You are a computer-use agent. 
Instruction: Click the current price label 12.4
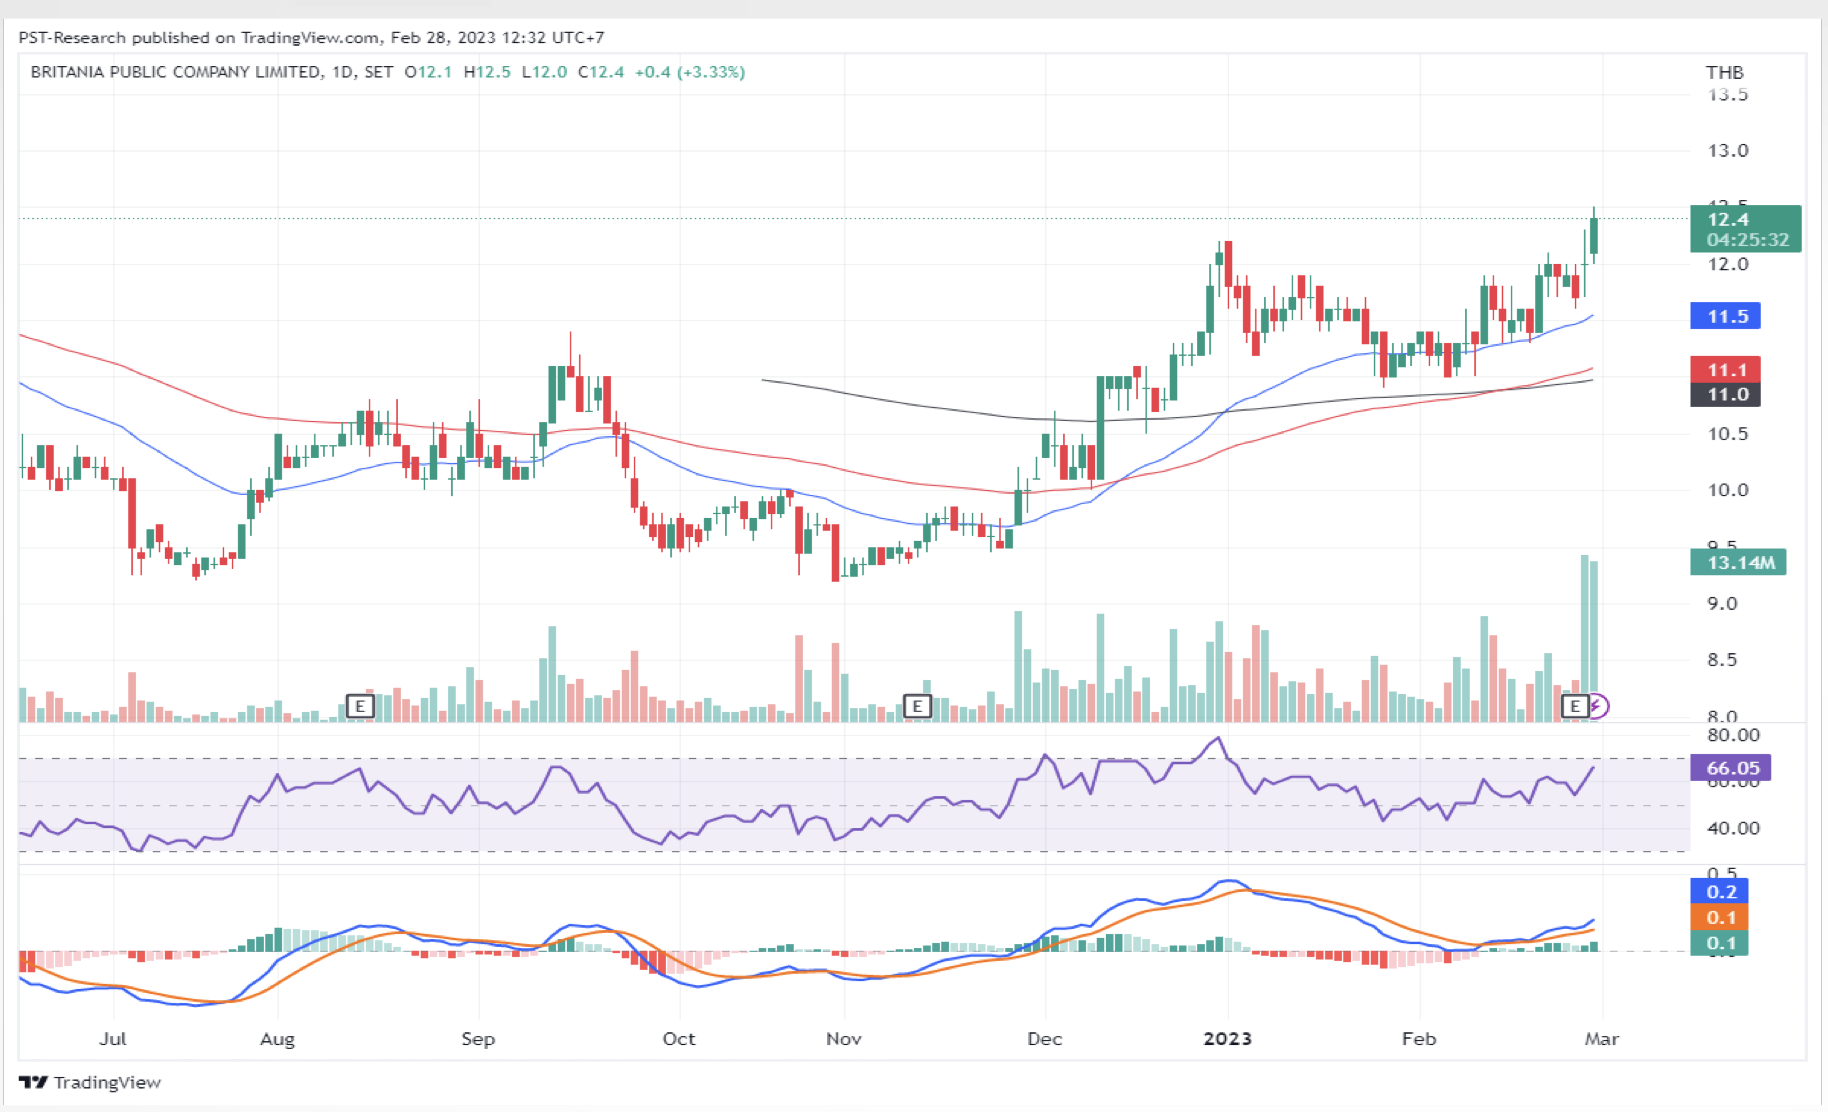click(x=1745, y=229)
